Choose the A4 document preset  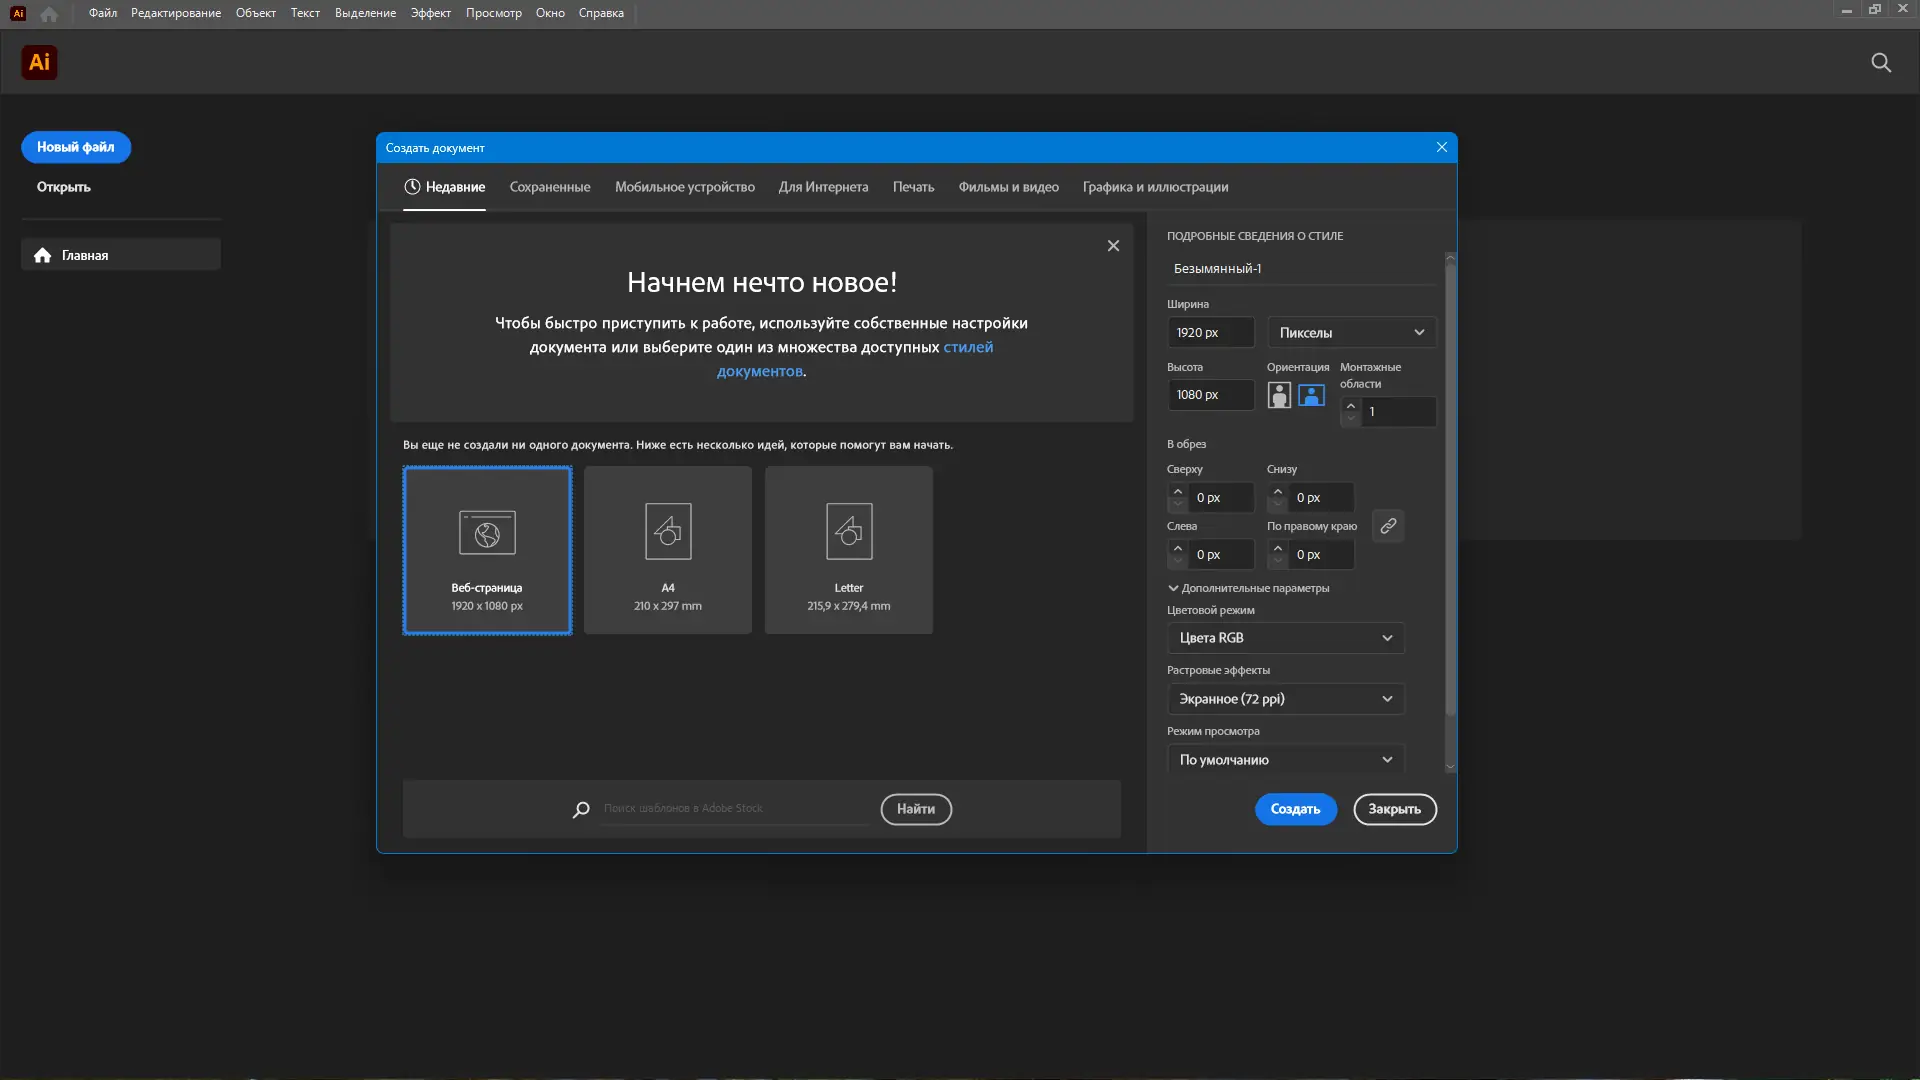coord(668,550)
